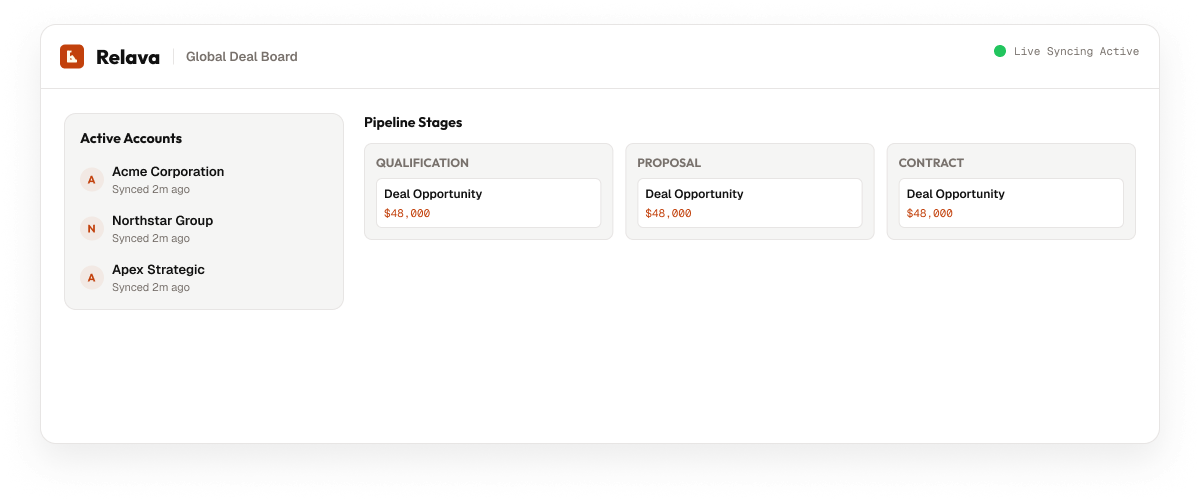Open the Acme Corporation account
This screenshot has height=500, width=1200.
click(204, 180)
